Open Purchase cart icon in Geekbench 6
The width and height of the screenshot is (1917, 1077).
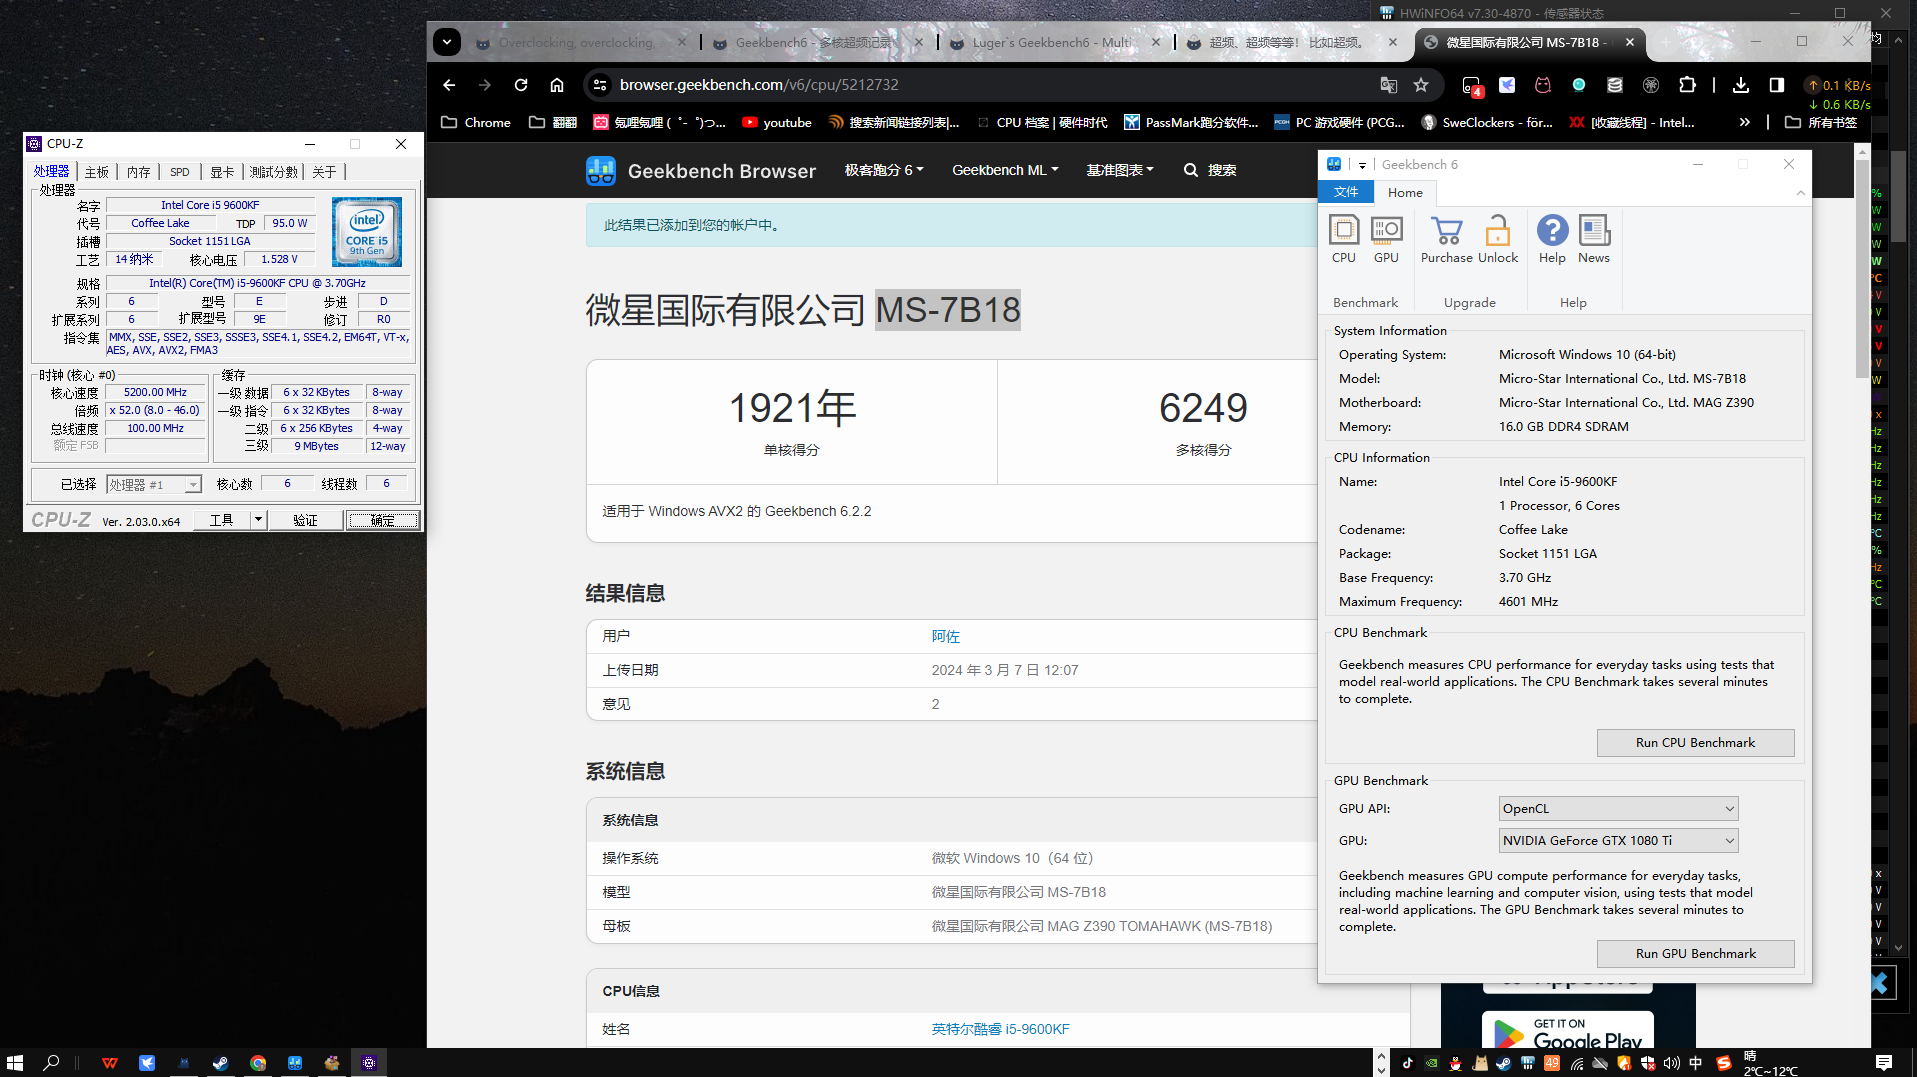[x=1446, y=239]
